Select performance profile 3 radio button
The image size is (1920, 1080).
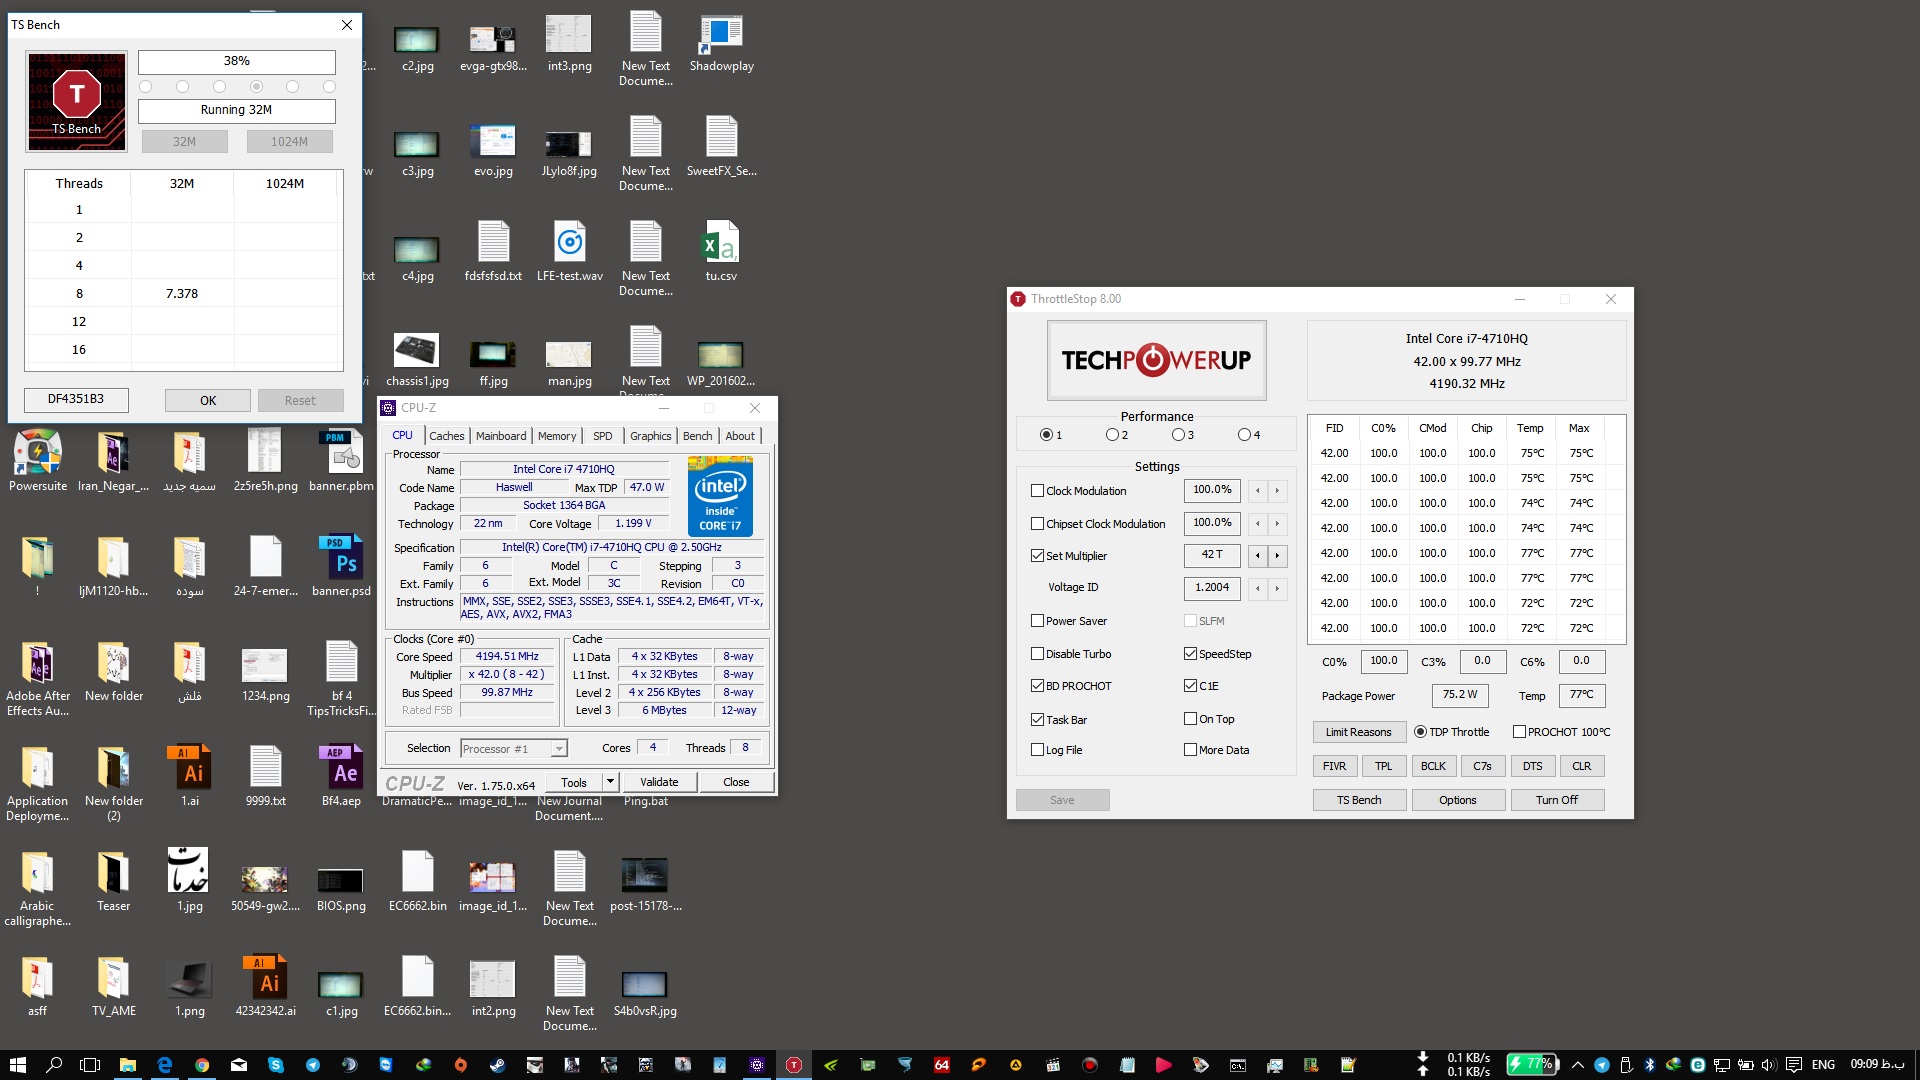(1178, 435)
